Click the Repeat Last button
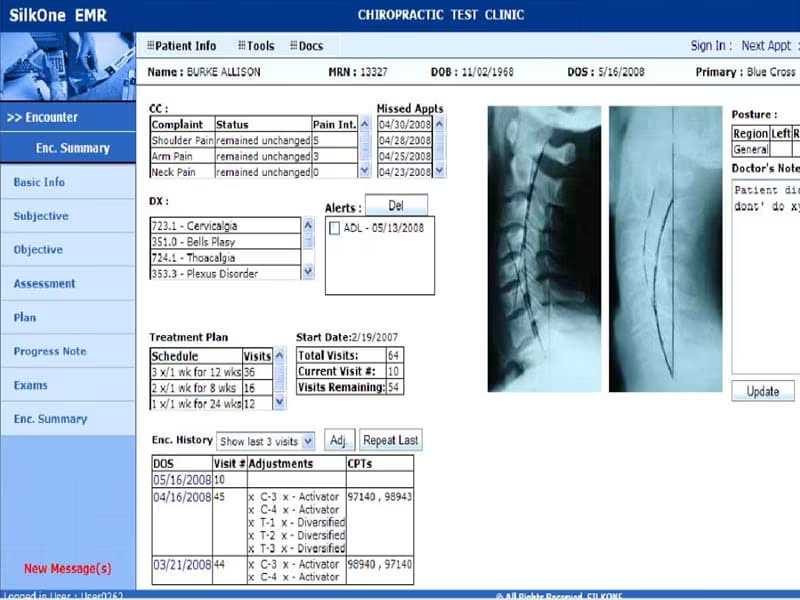800x600 pixels. pyautogui.click(x=391, y=440)
